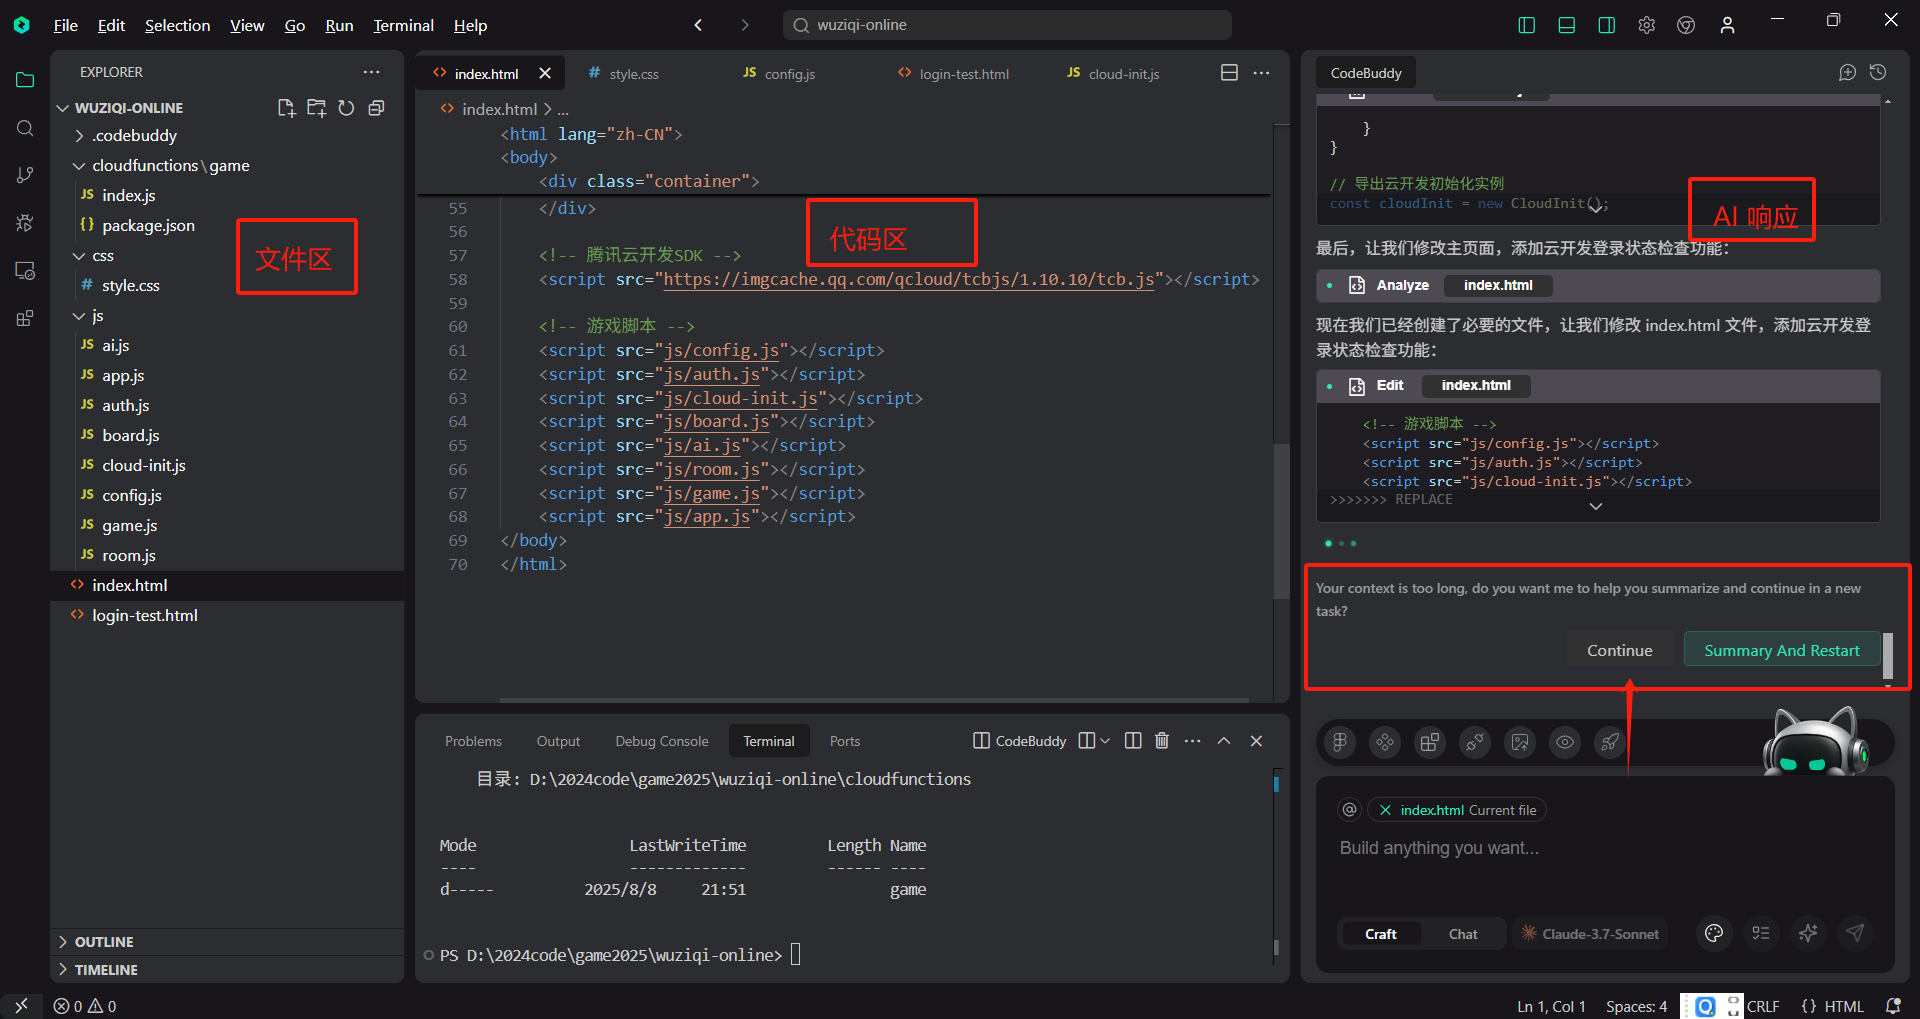
Task: Collapse the js folder
Action: pos(79,316)
